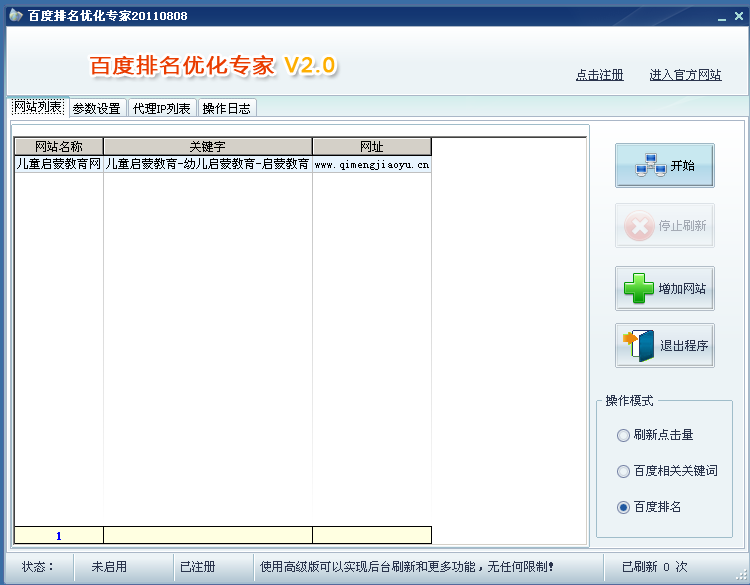This screenshot has height=585, width=750.
Task: Select the www.qimengjiaoyu.cn URL cell
Action: [x=372, y=164]
